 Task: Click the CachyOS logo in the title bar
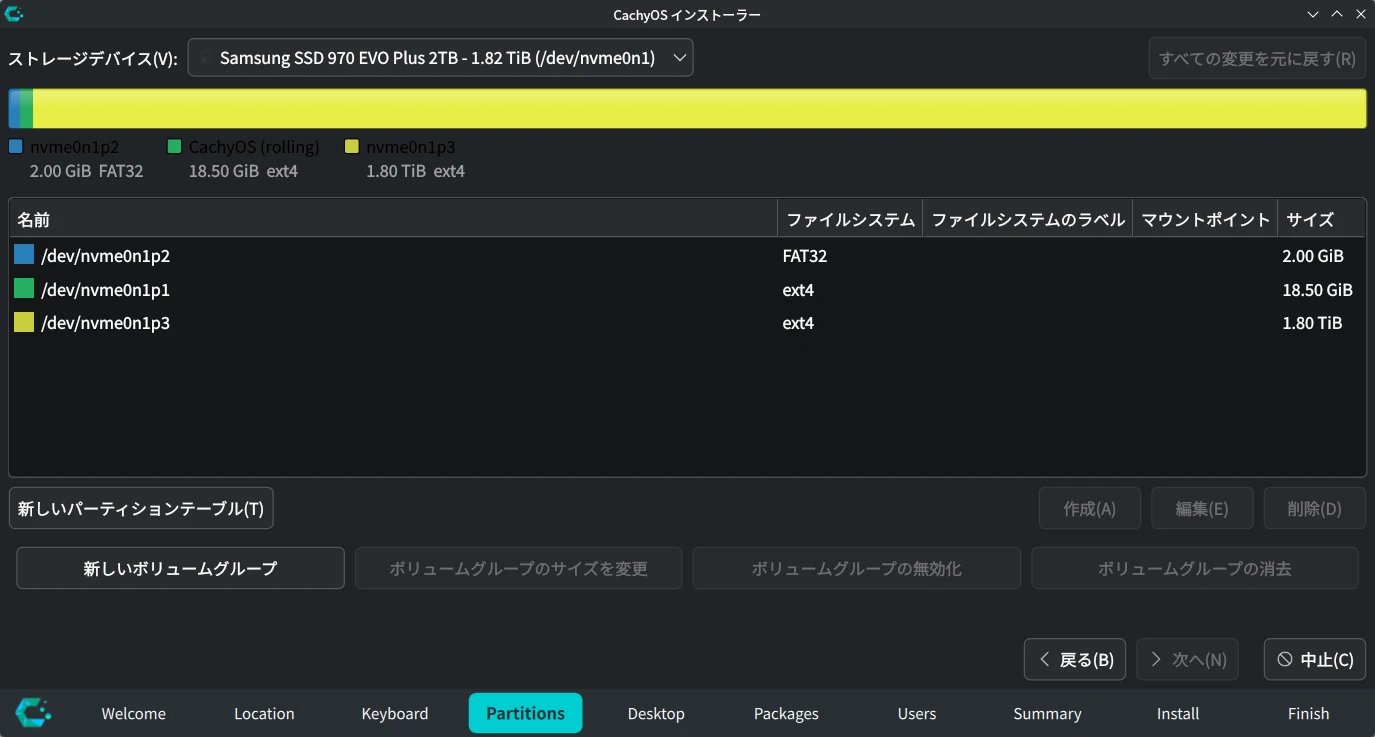click(x=14, y=14)
